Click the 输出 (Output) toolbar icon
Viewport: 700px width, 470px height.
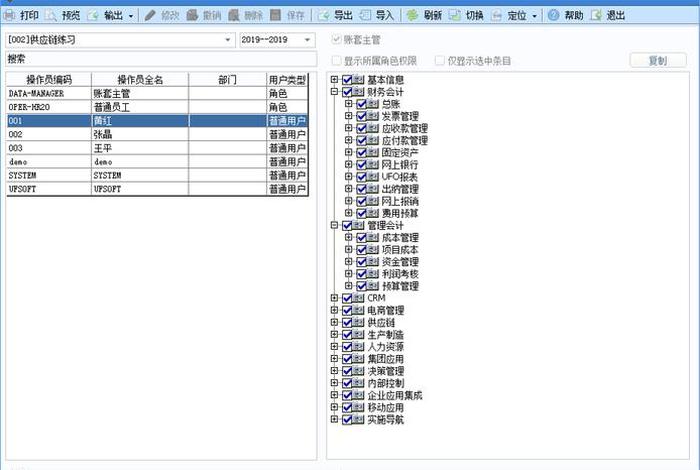[93, 16]
